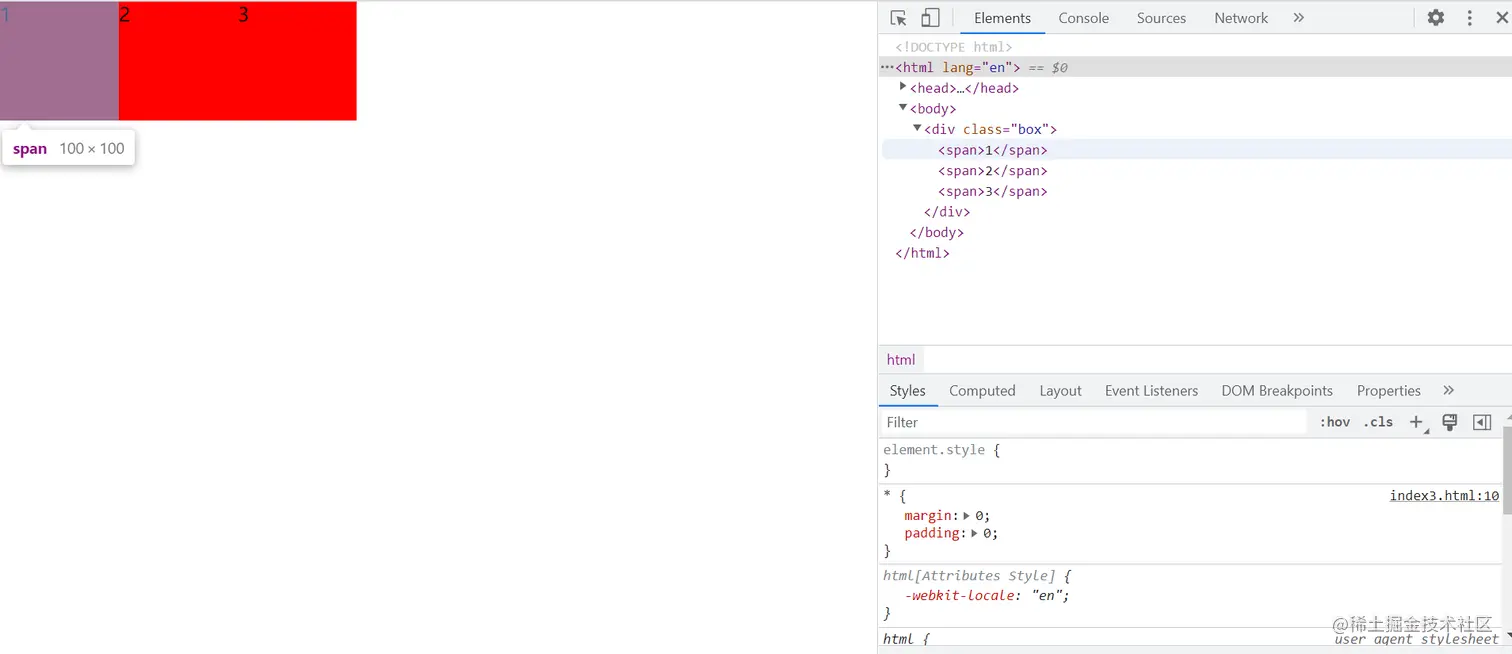1512x654 pixels.
Task: Click the number 3 in red box
Action: pos(243,14)
